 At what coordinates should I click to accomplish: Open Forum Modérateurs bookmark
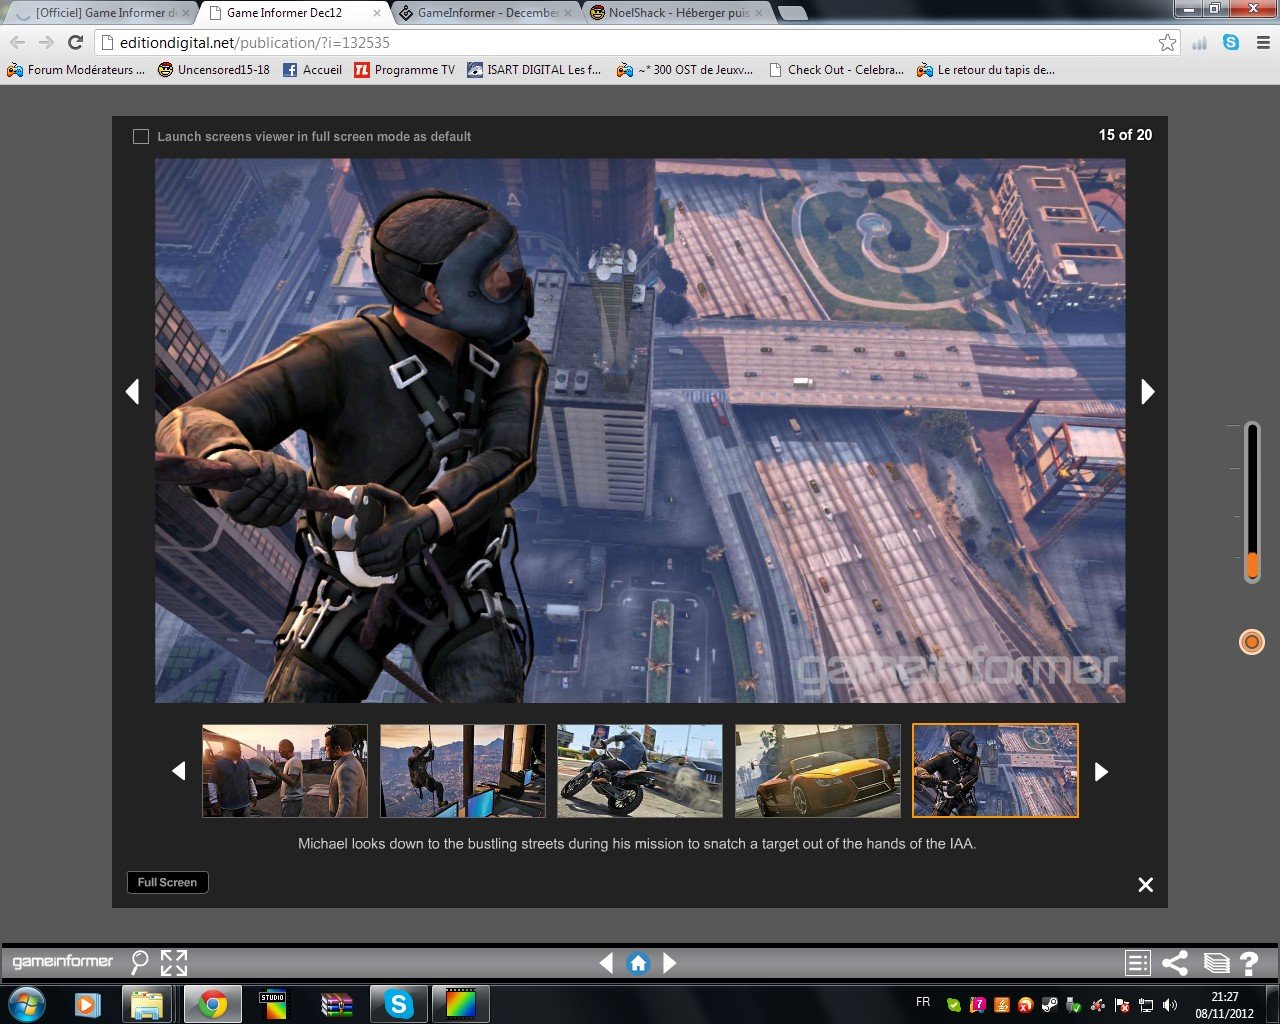(x=76, y=70)
